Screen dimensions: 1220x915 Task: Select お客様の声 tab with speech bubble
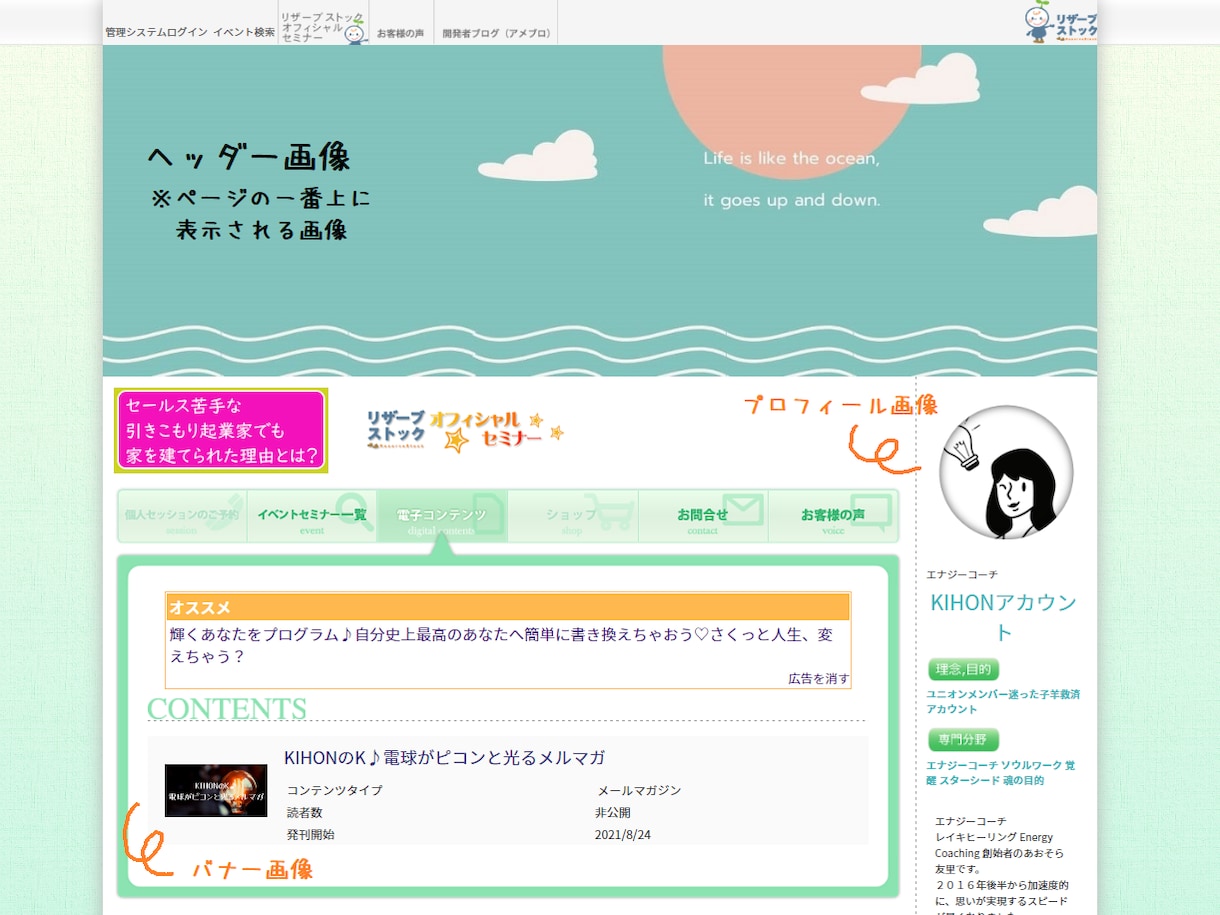point(833,516)
